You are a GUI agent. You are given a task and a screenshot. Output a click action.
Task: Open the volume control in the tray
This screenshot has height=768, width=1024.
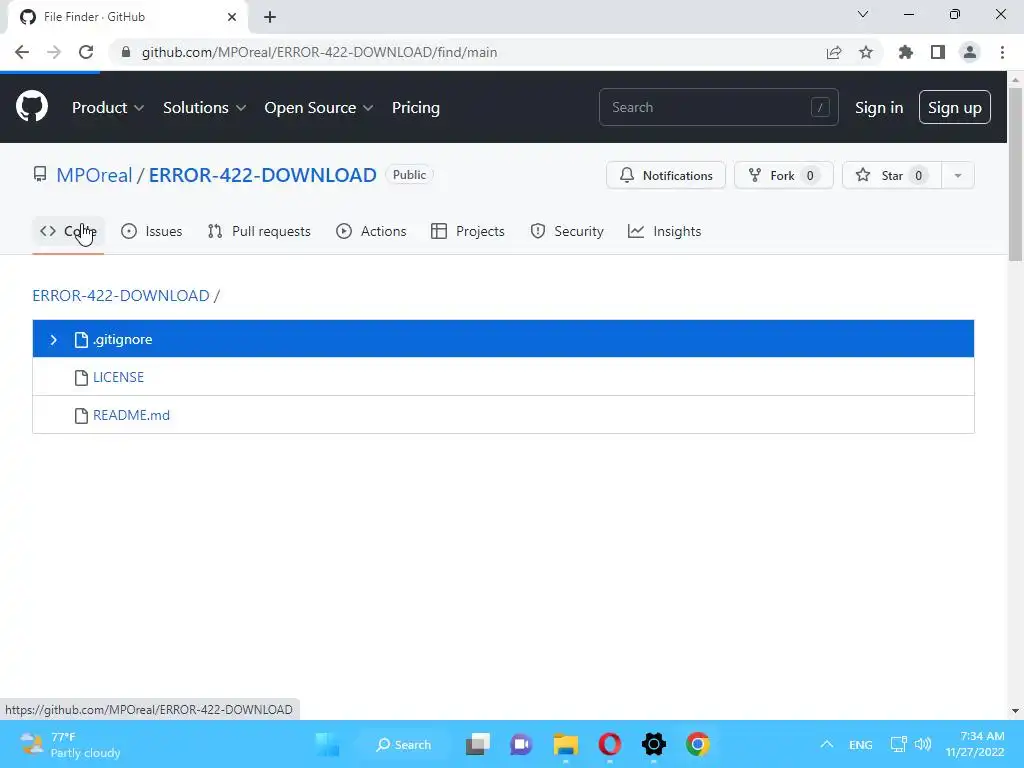pyautogui.click(x=923, y=744)
